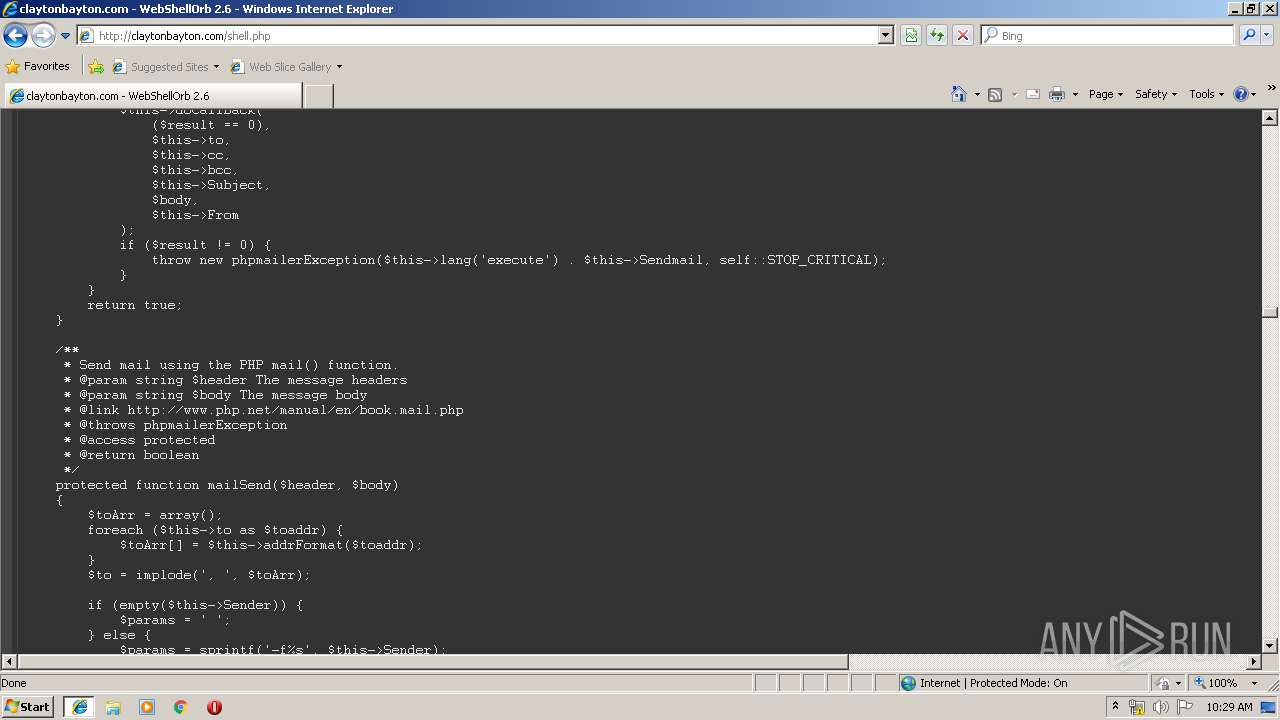Open the Tools menu

(x=1207, y=94)
